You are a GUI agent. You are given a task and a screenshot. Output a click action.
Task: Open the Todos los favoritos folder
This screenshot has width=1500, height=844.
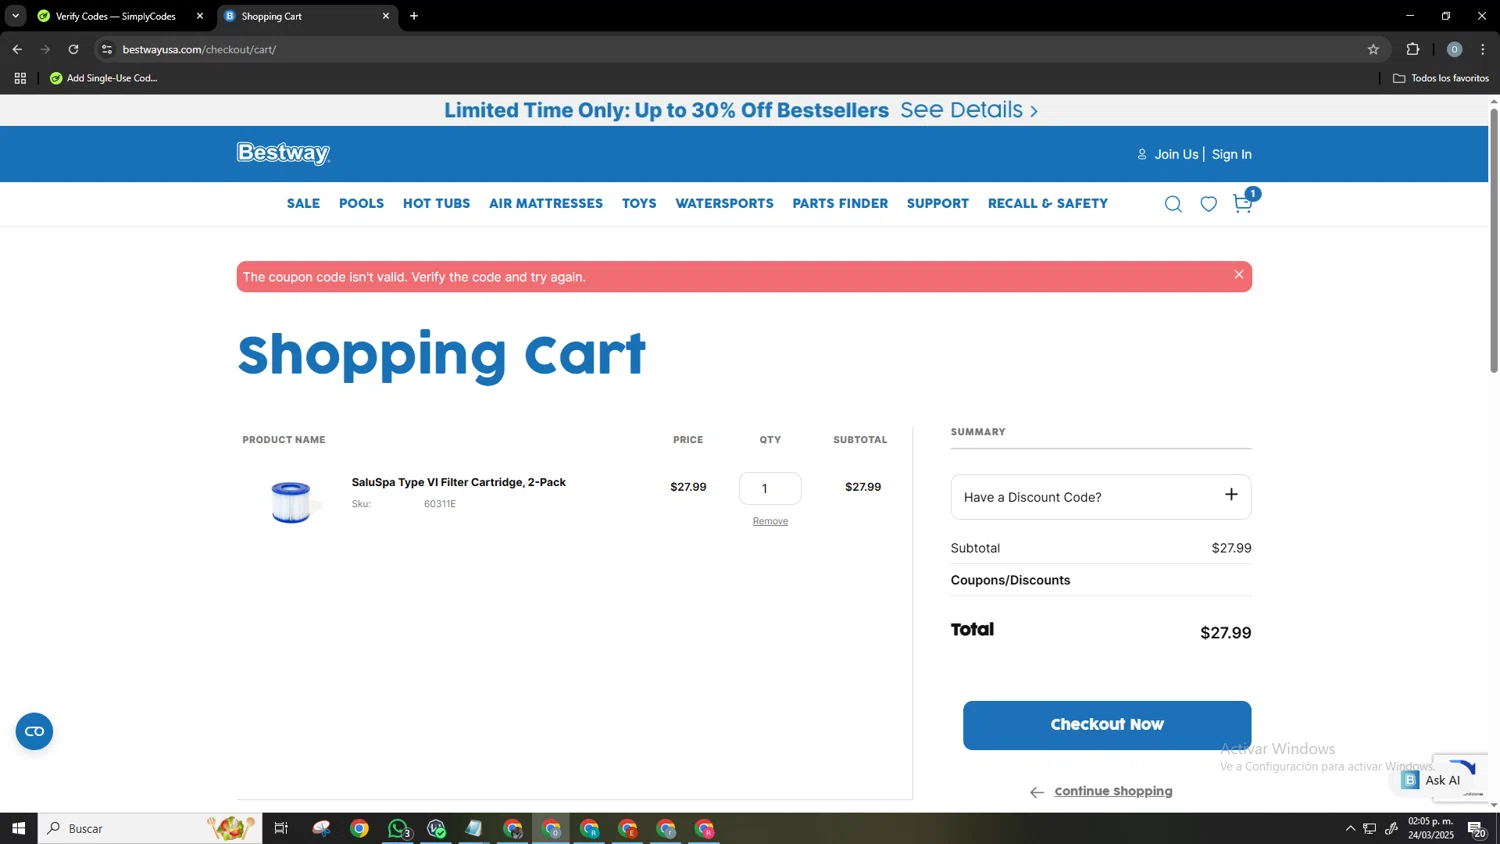coord(1441,78)
